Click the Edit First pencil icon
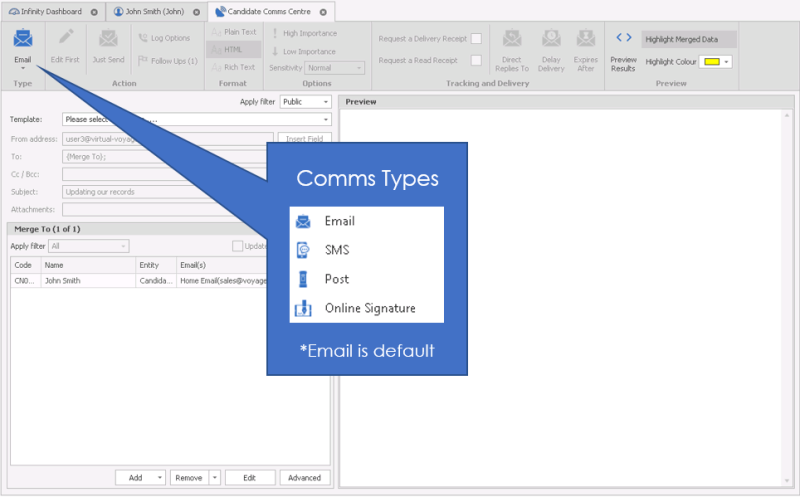Screen dimensions: 800x497 coord(66,40)
